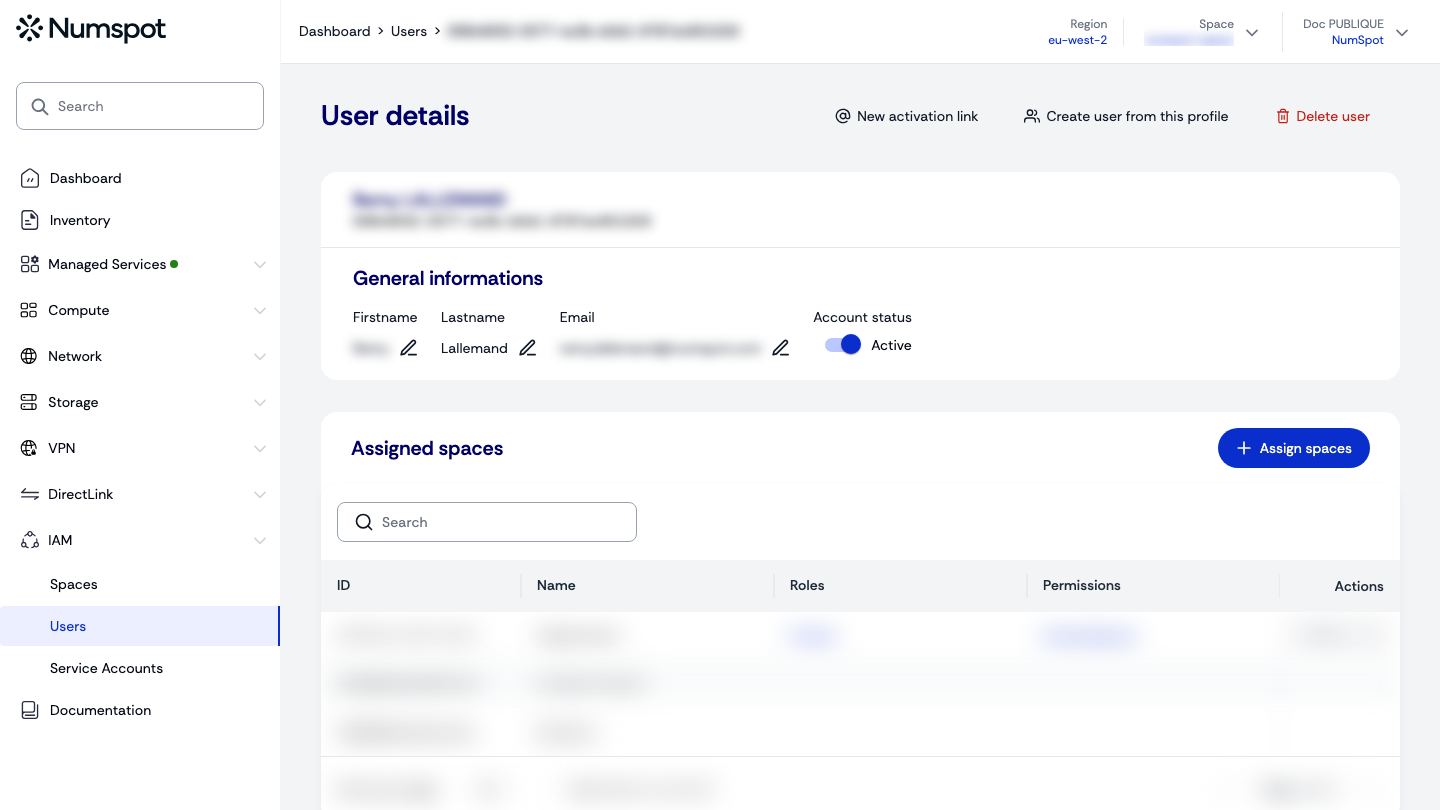This screenshot has height=810, width=1440.
Task: Go to Inventory in sidebar
Action: 80,220
